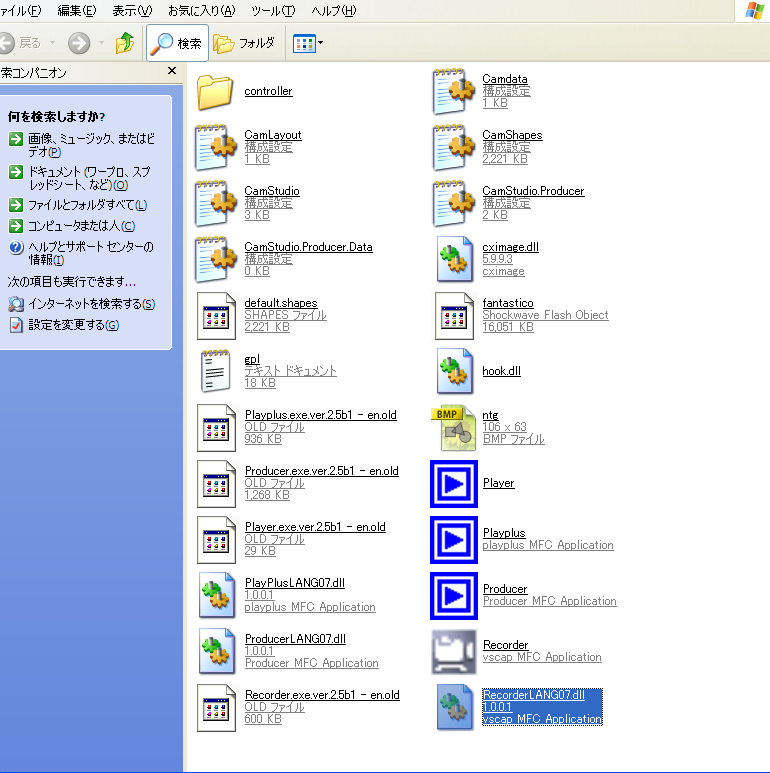Select the default.shapes file icon
This screenshot has width=770, height=773.
216,316
